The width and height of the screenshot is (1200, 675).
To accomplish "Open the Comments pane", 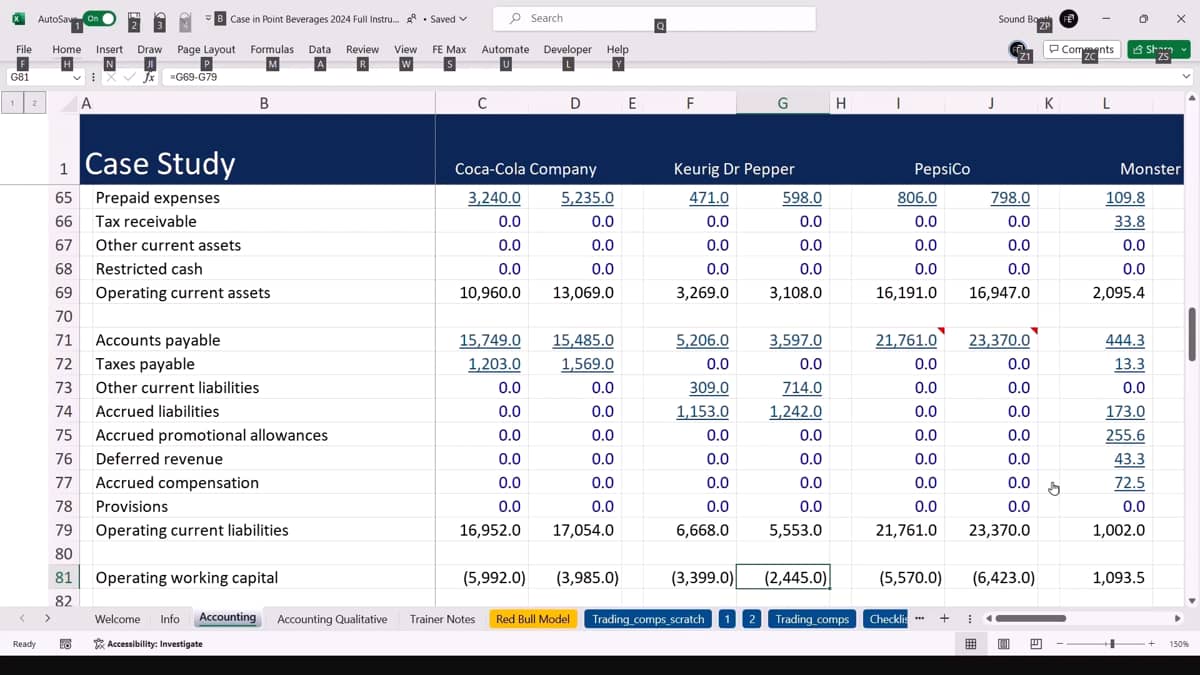I will [x=1081, y=49].
